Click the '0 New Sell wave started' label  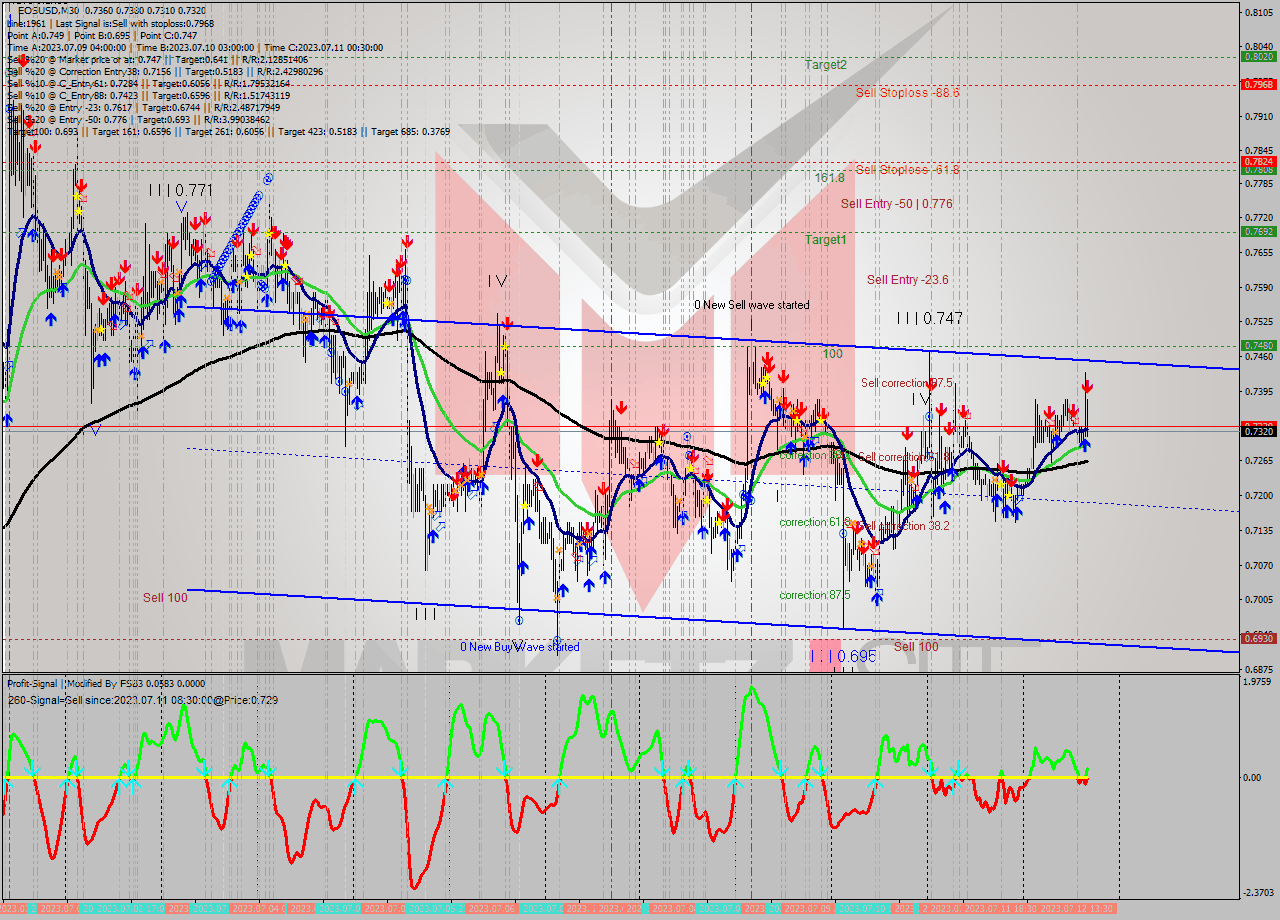coord(752,304)
